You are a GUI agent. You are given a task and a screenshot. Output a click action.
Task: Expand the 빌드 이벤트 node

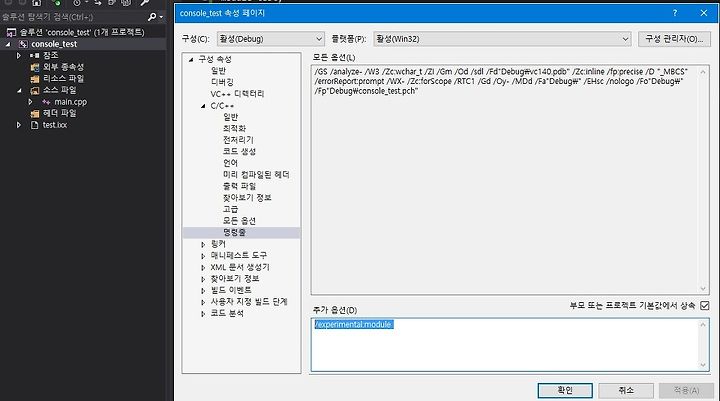point(203,290)
